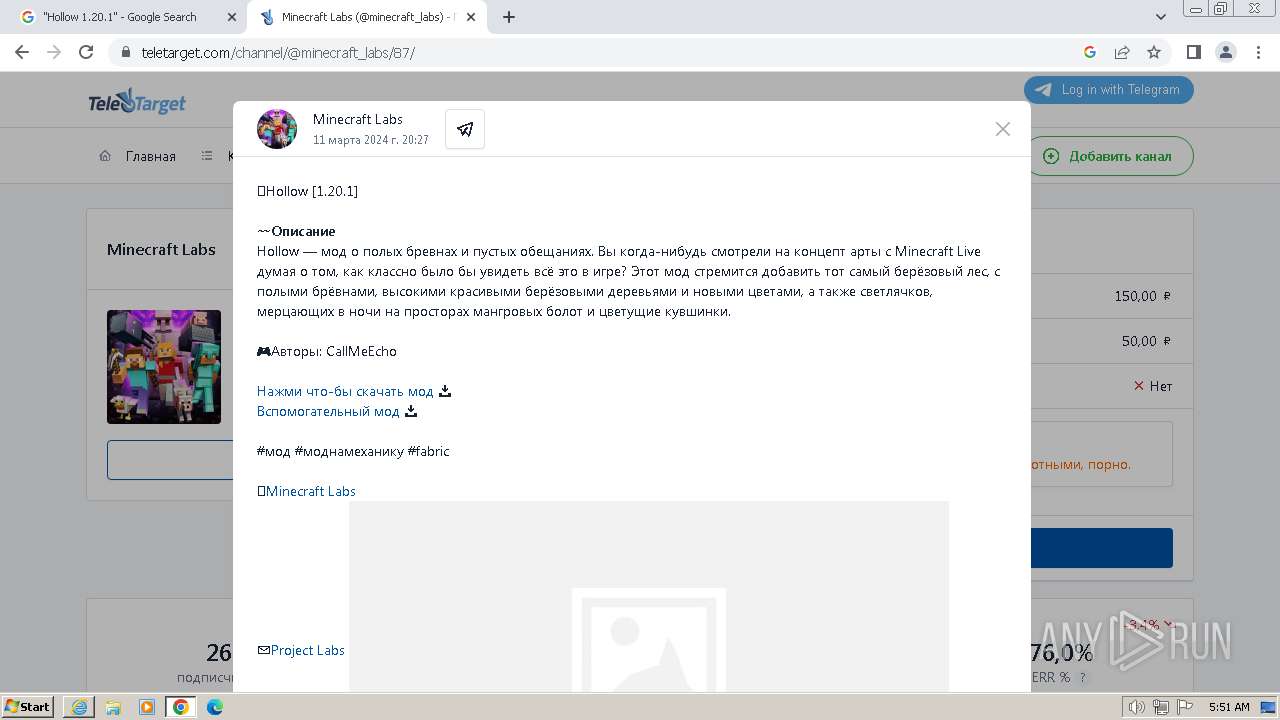The image size is (1280, 720).
Task: Close the Minecraft Labs post popup
Action: [x=1003, y=129]
